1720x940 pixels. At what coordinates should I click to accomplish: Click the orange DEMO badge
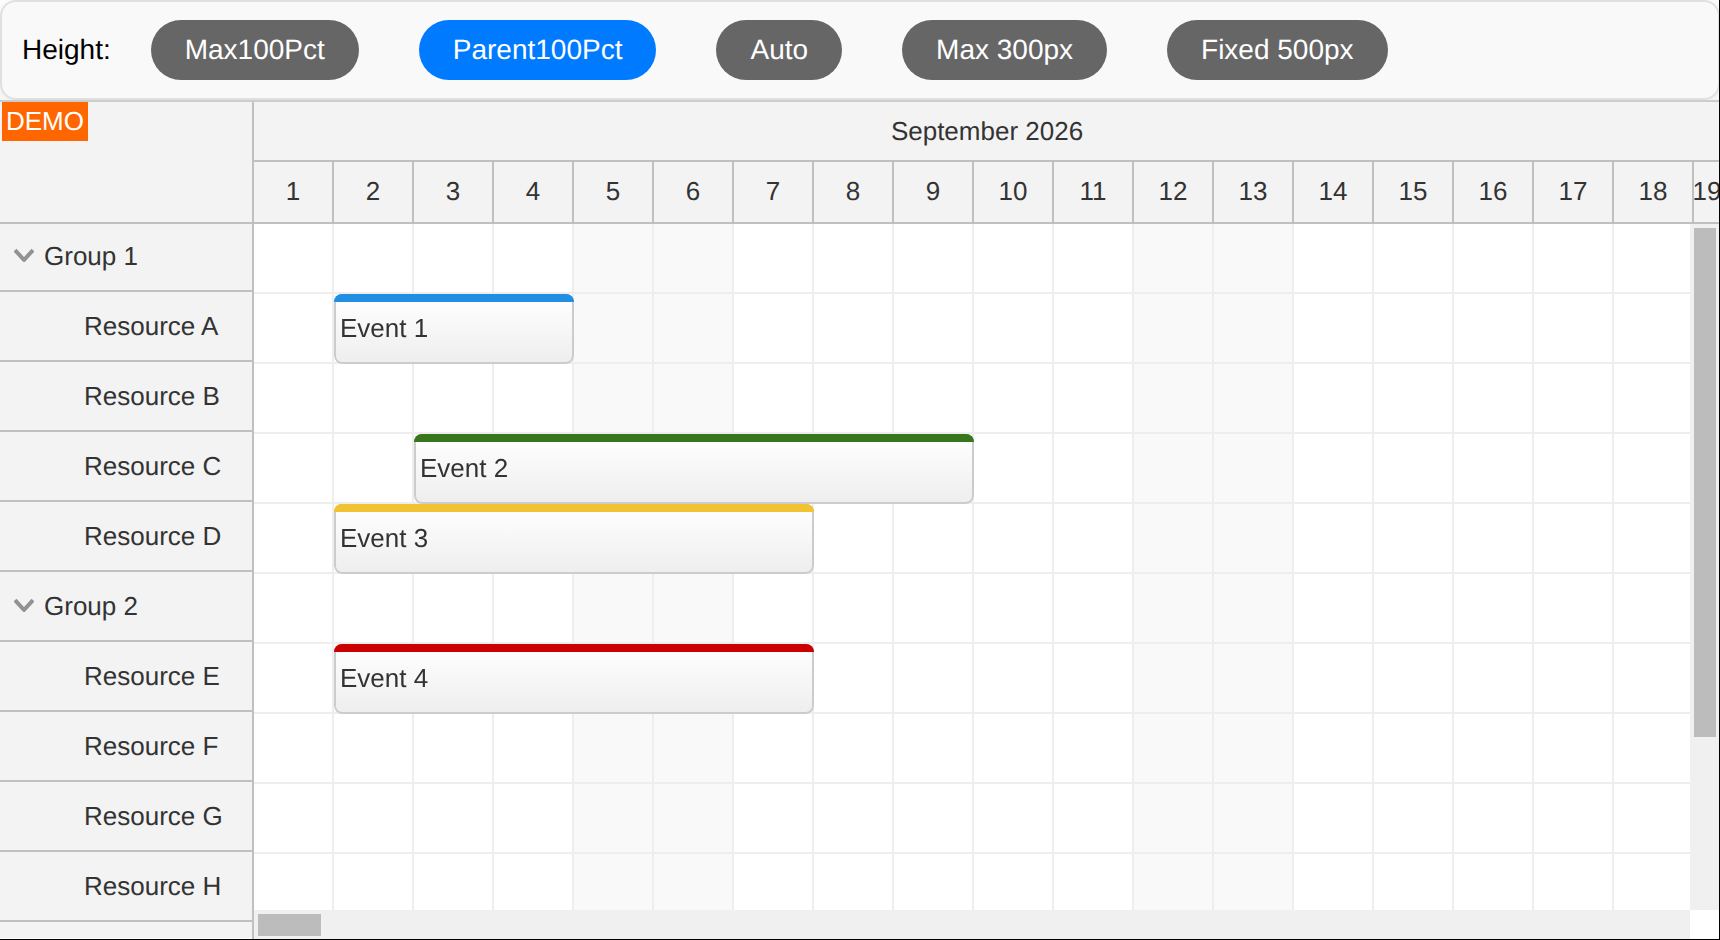[x=45, y=121]
